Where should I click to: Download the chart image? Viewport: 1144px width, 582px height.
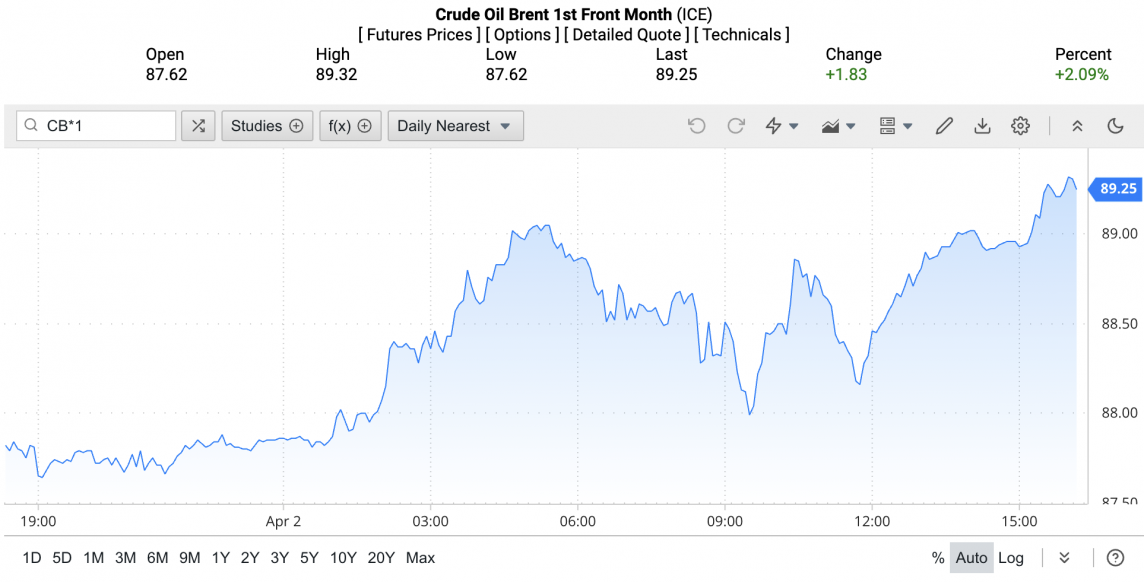click(982, 126)
